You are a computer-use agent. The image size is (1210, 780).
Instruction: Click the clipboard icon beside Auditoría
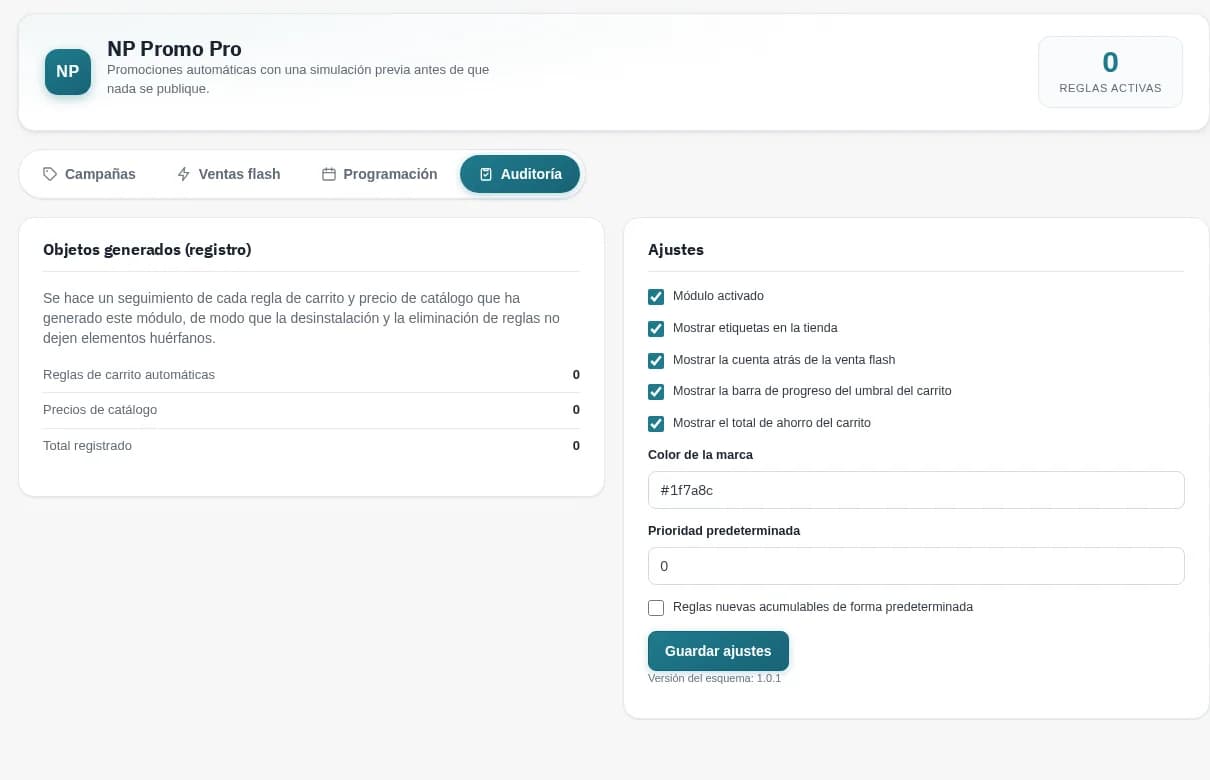point(486,174)
